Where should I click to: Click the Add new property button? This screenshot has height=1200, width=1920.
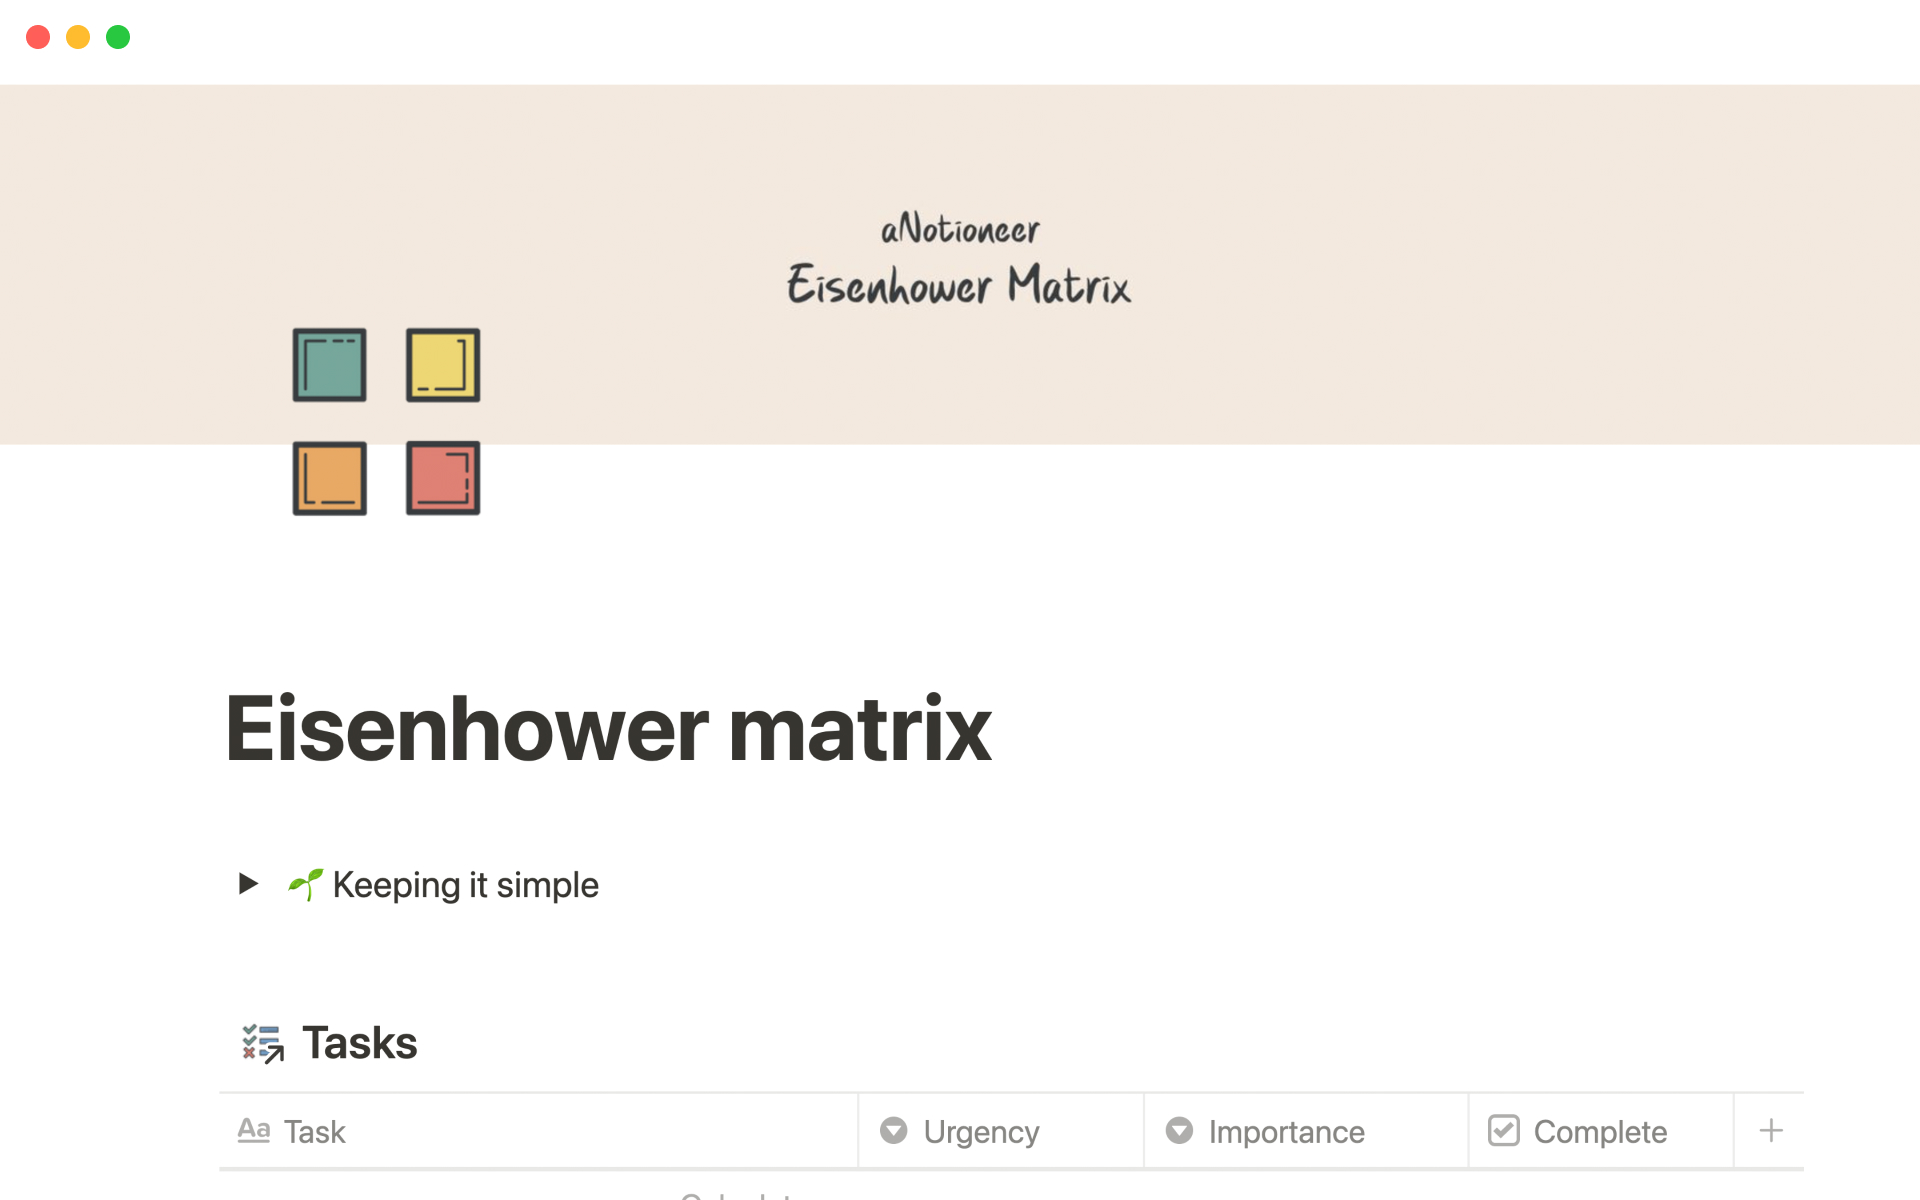(1769, 1129)
